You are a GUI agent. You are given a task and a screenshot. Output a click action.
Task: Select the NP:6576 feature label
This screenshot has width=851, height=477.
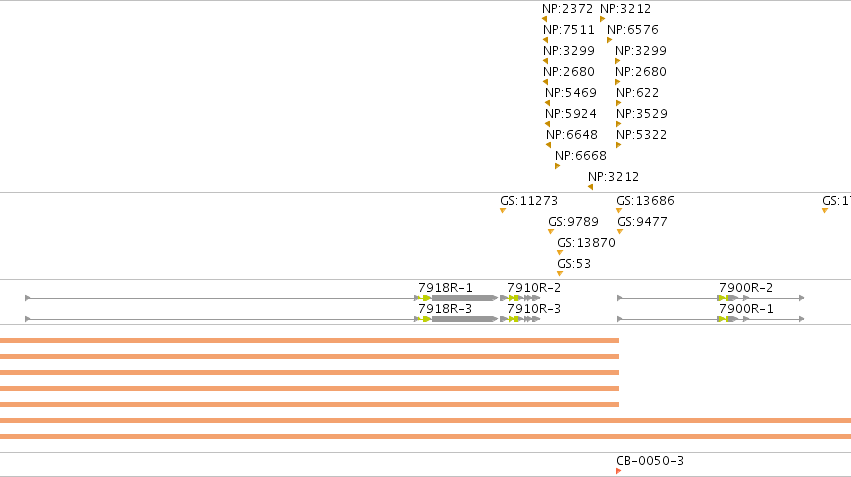633,30
